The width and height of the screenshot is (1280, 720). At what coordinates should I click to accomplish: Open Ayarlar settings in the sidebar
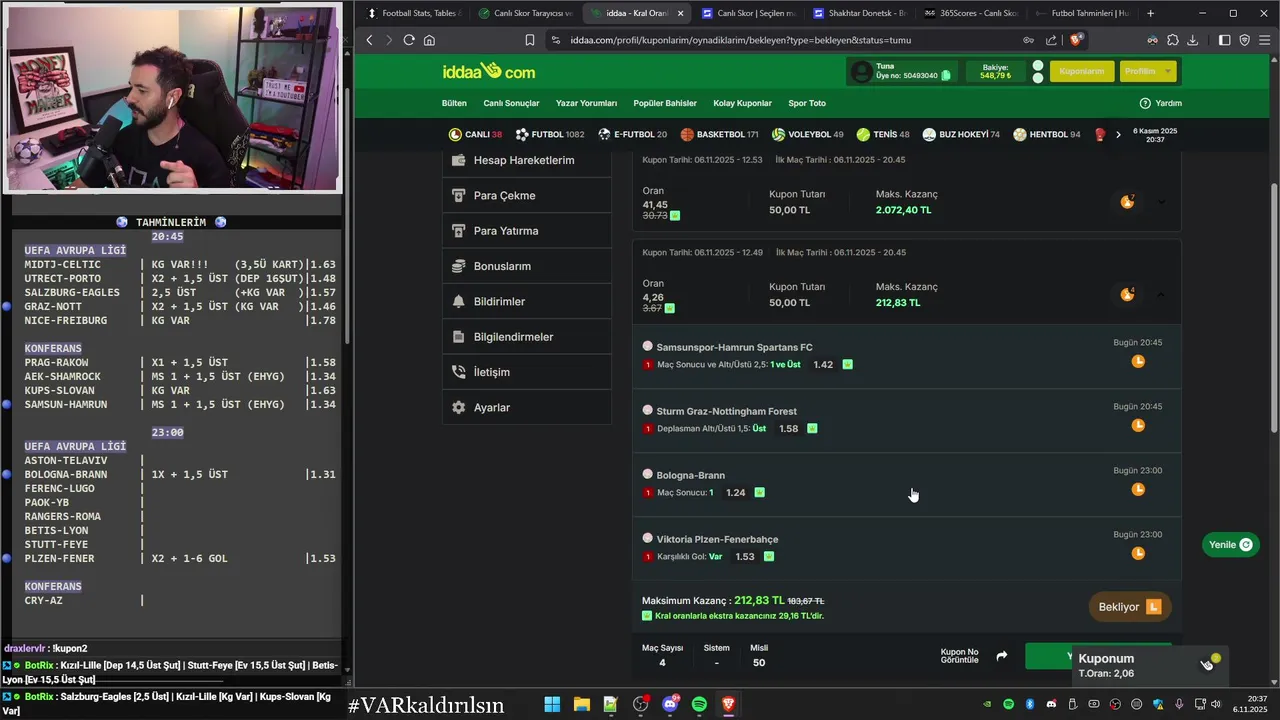[x=527, y=407]
